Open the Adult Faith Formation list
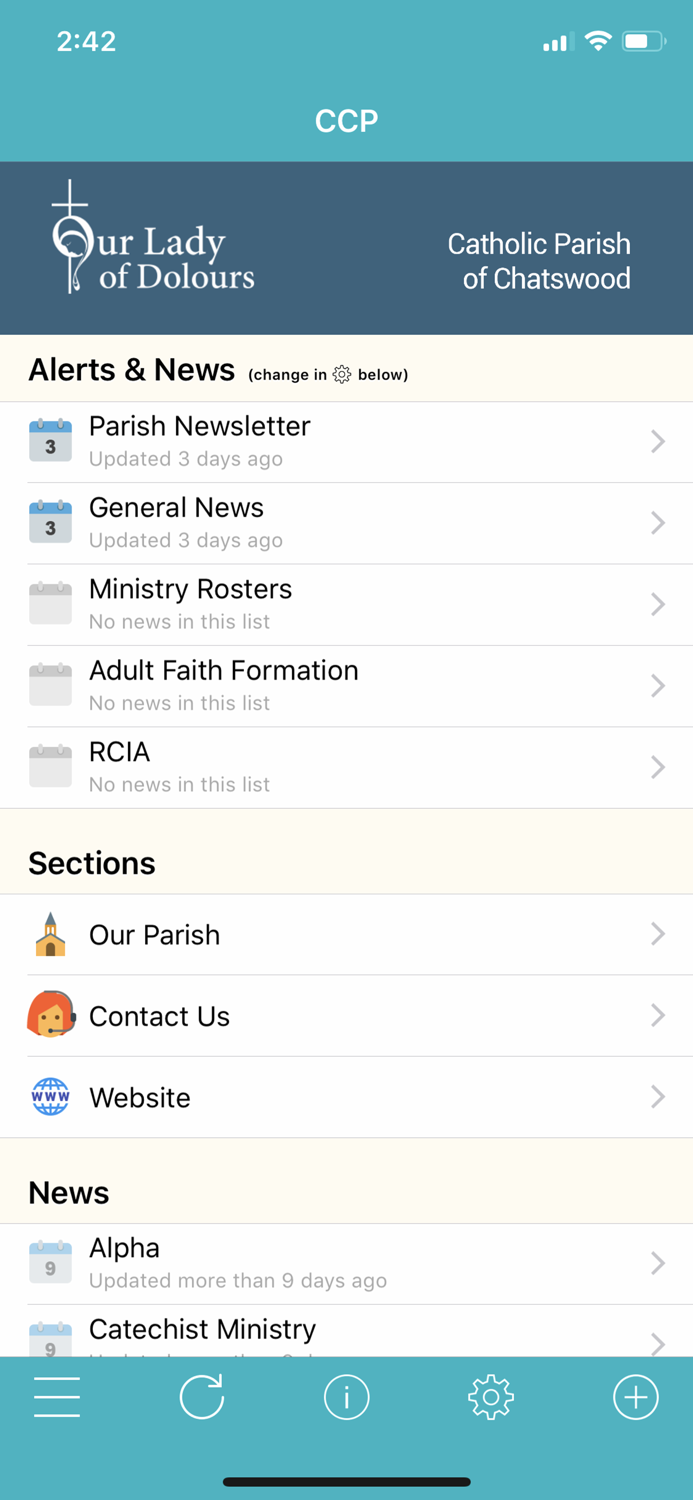693x1500 pixels. tap(346, 685)
